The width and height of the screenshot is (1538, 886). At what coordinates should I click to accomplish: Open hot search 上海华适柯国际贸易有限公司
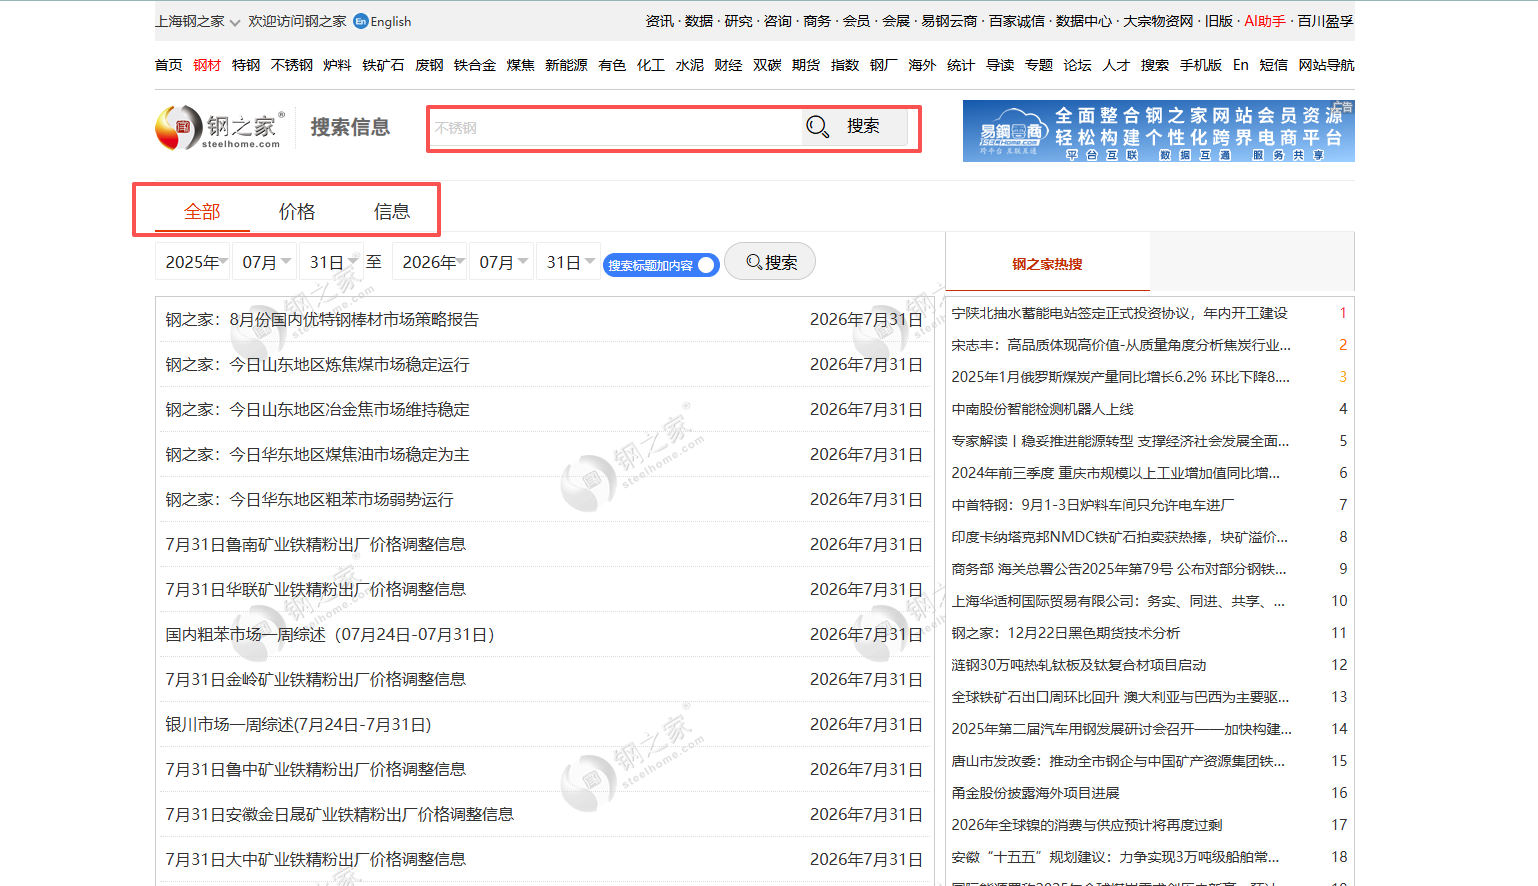pos(1118,601)
